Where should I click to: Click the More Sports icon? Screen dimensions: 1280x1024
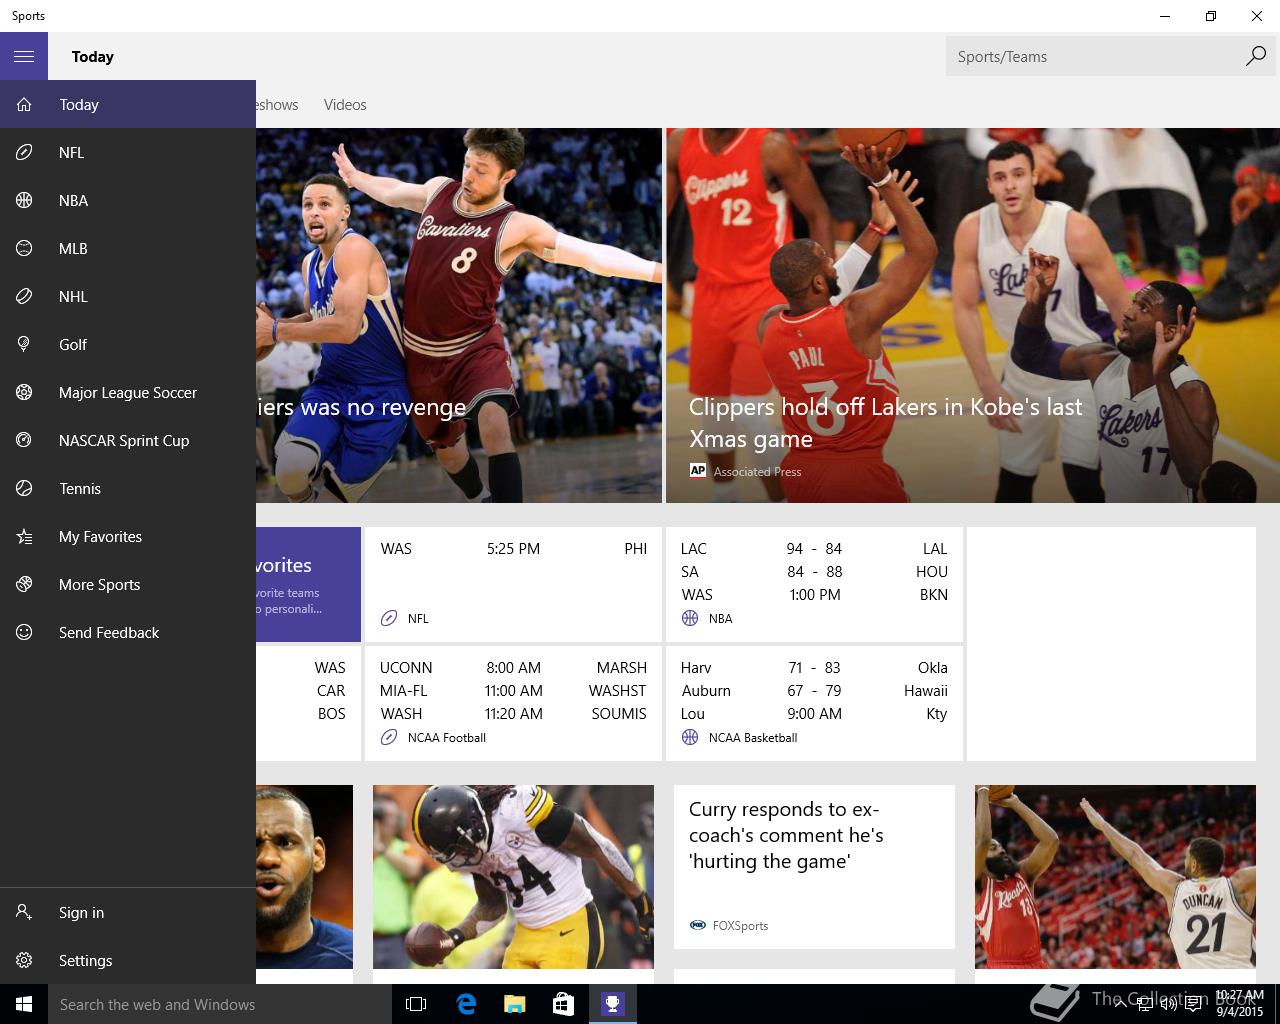click(x=24, y=585)
